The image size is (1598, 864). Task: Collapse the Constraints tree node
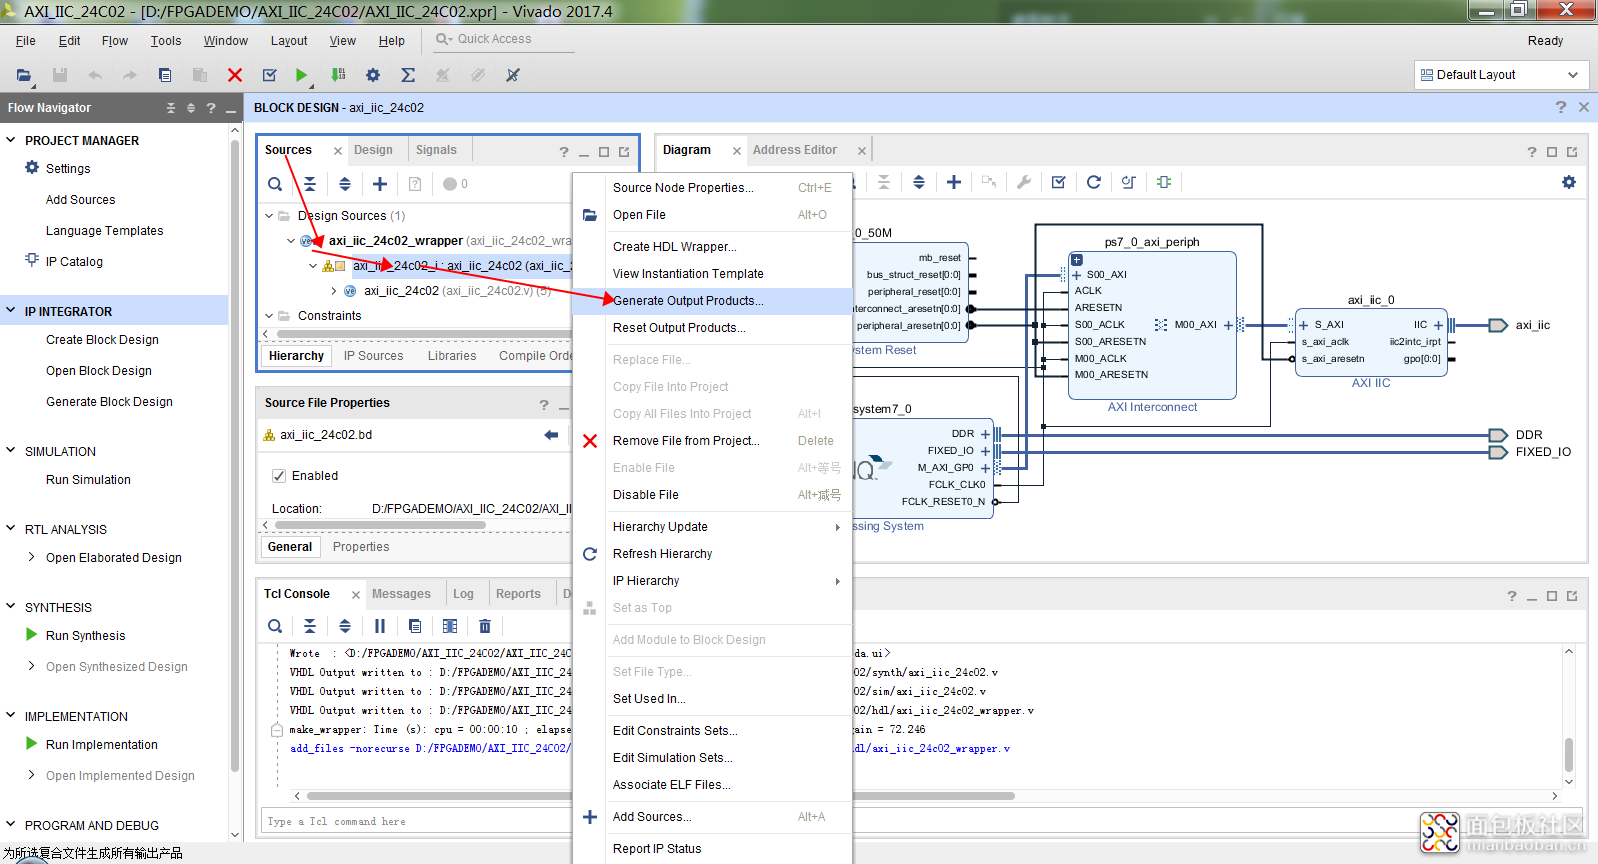coord(269,316)
